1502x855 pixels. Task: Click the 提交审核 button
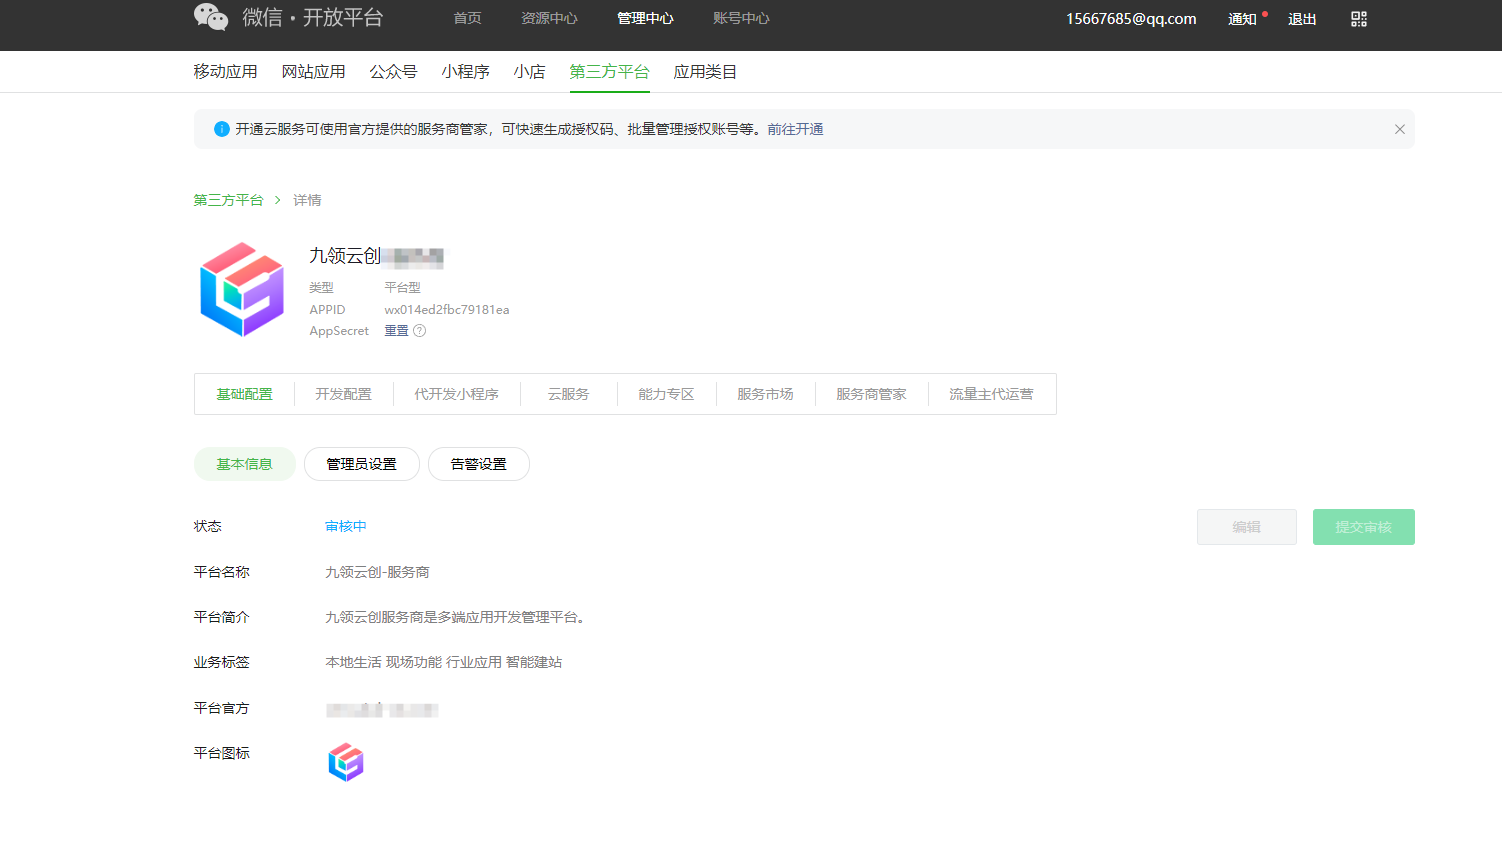1364,527
